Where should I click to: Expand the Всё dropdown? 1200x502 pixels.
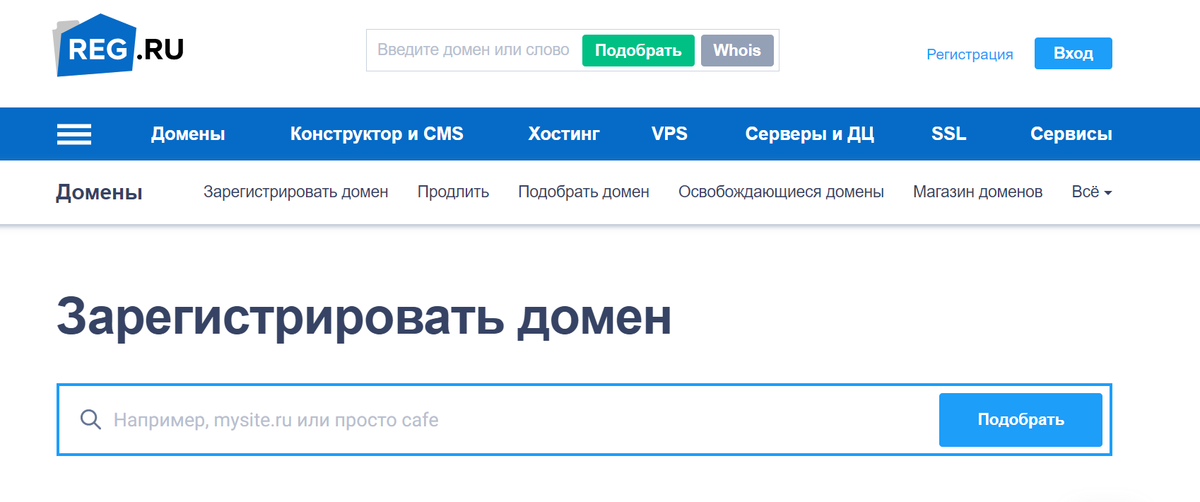coord(1092,192)
